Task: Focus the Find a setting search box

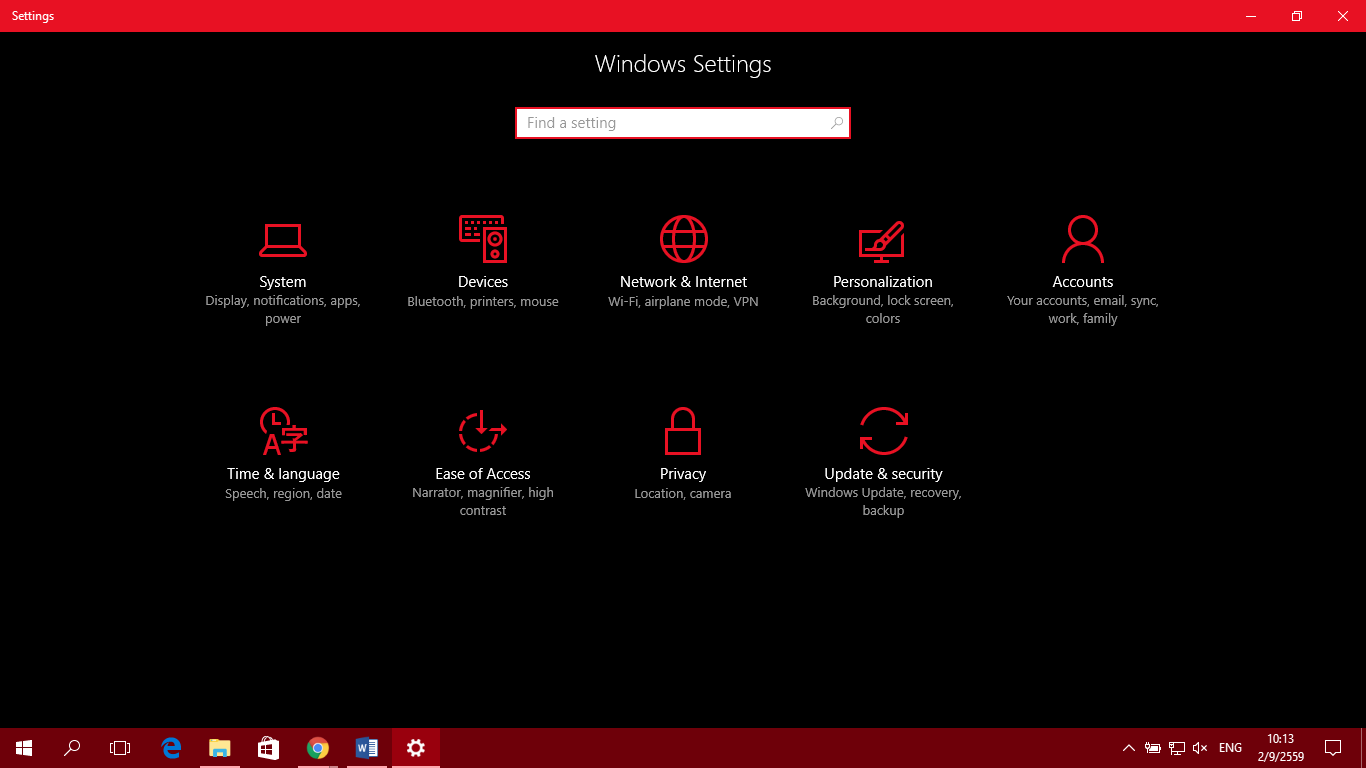Action: [683, 123]
